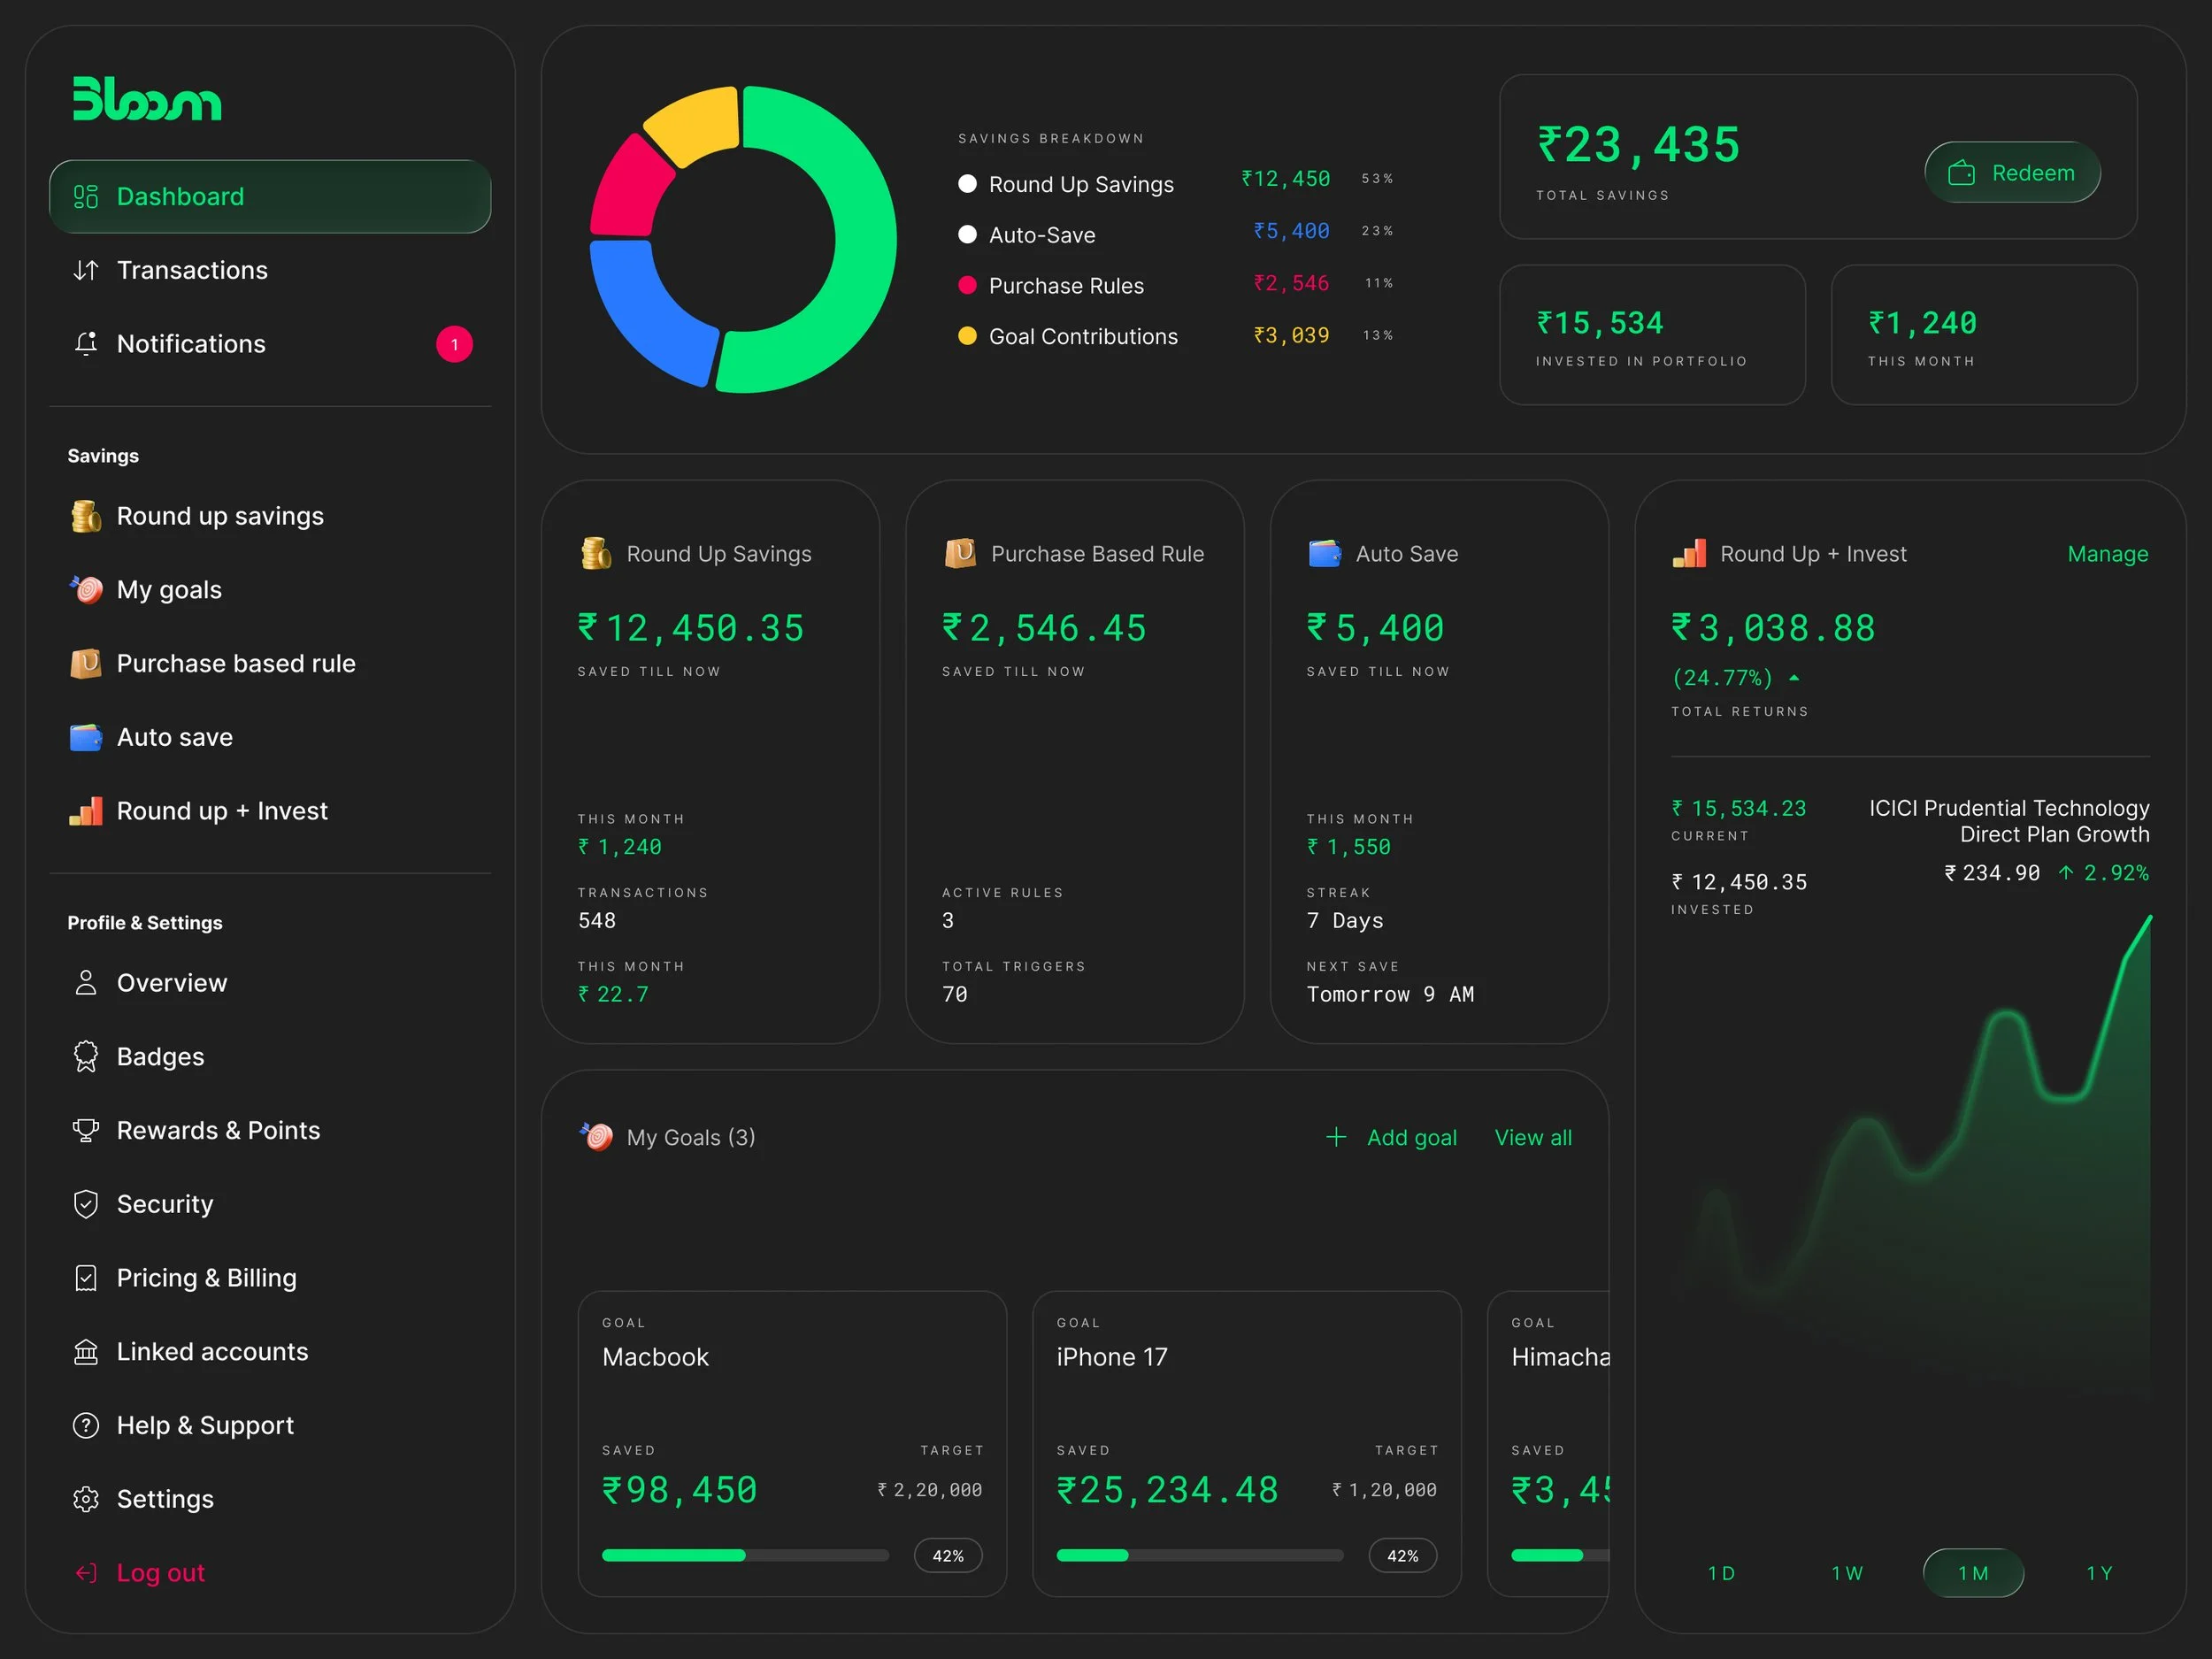Open Rewards & Points page
Viewport: 2212px width, 1659px height.
coord(270,1130)
